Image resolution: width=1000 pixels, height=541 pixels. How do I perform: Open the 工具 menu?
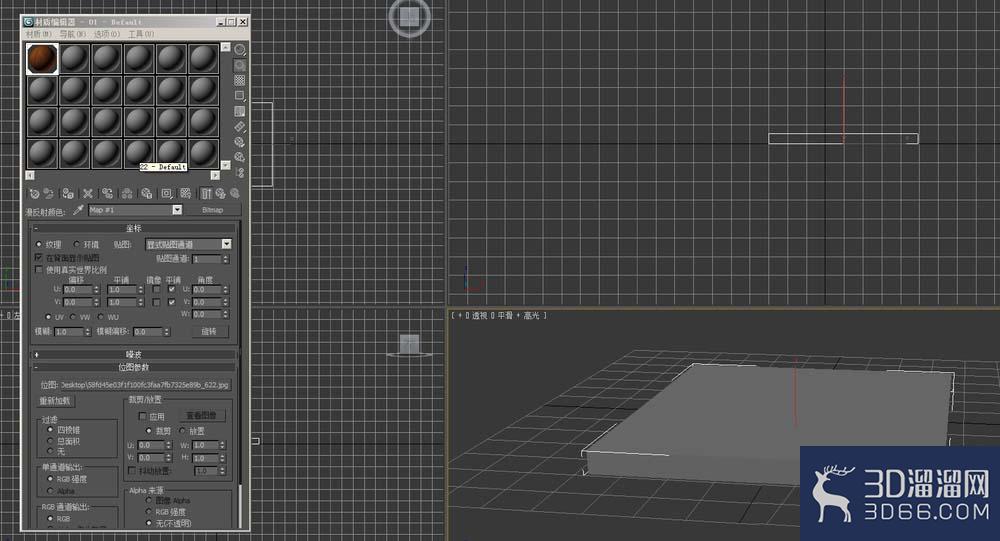click(x=141, y=34)
